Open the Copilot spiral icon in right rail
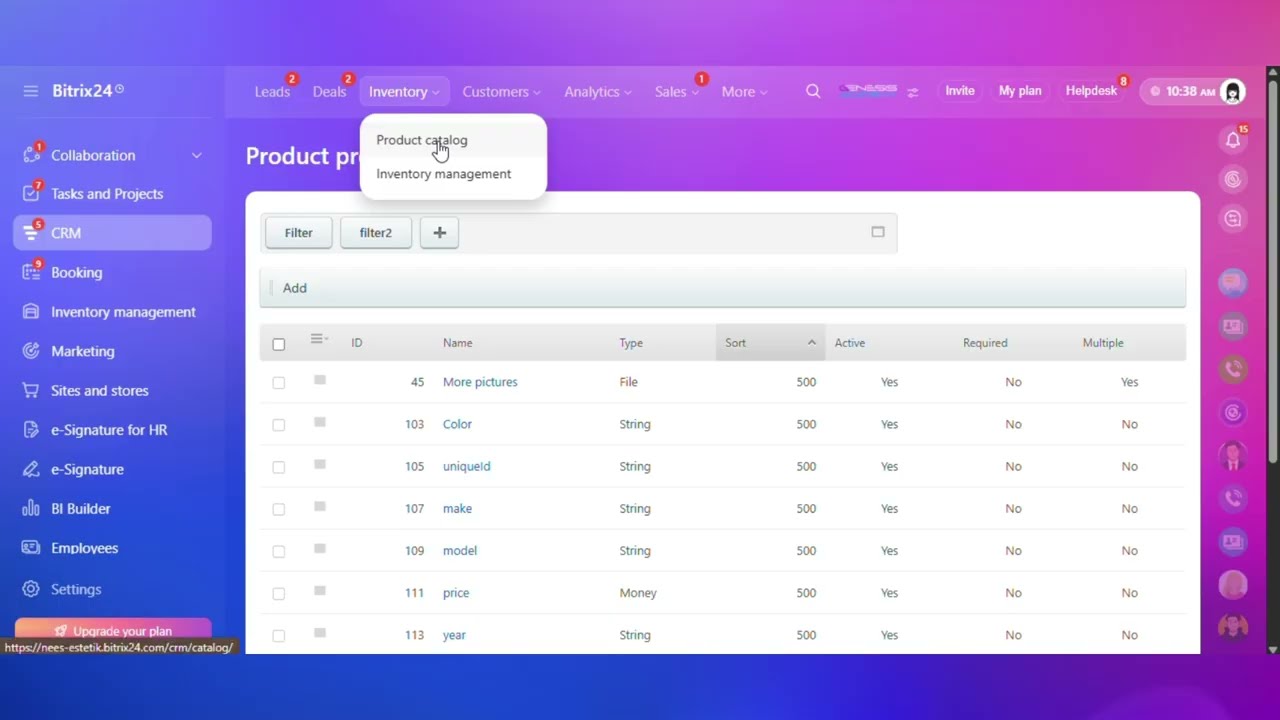1280x720 pixels. [x=1233, y=180]
